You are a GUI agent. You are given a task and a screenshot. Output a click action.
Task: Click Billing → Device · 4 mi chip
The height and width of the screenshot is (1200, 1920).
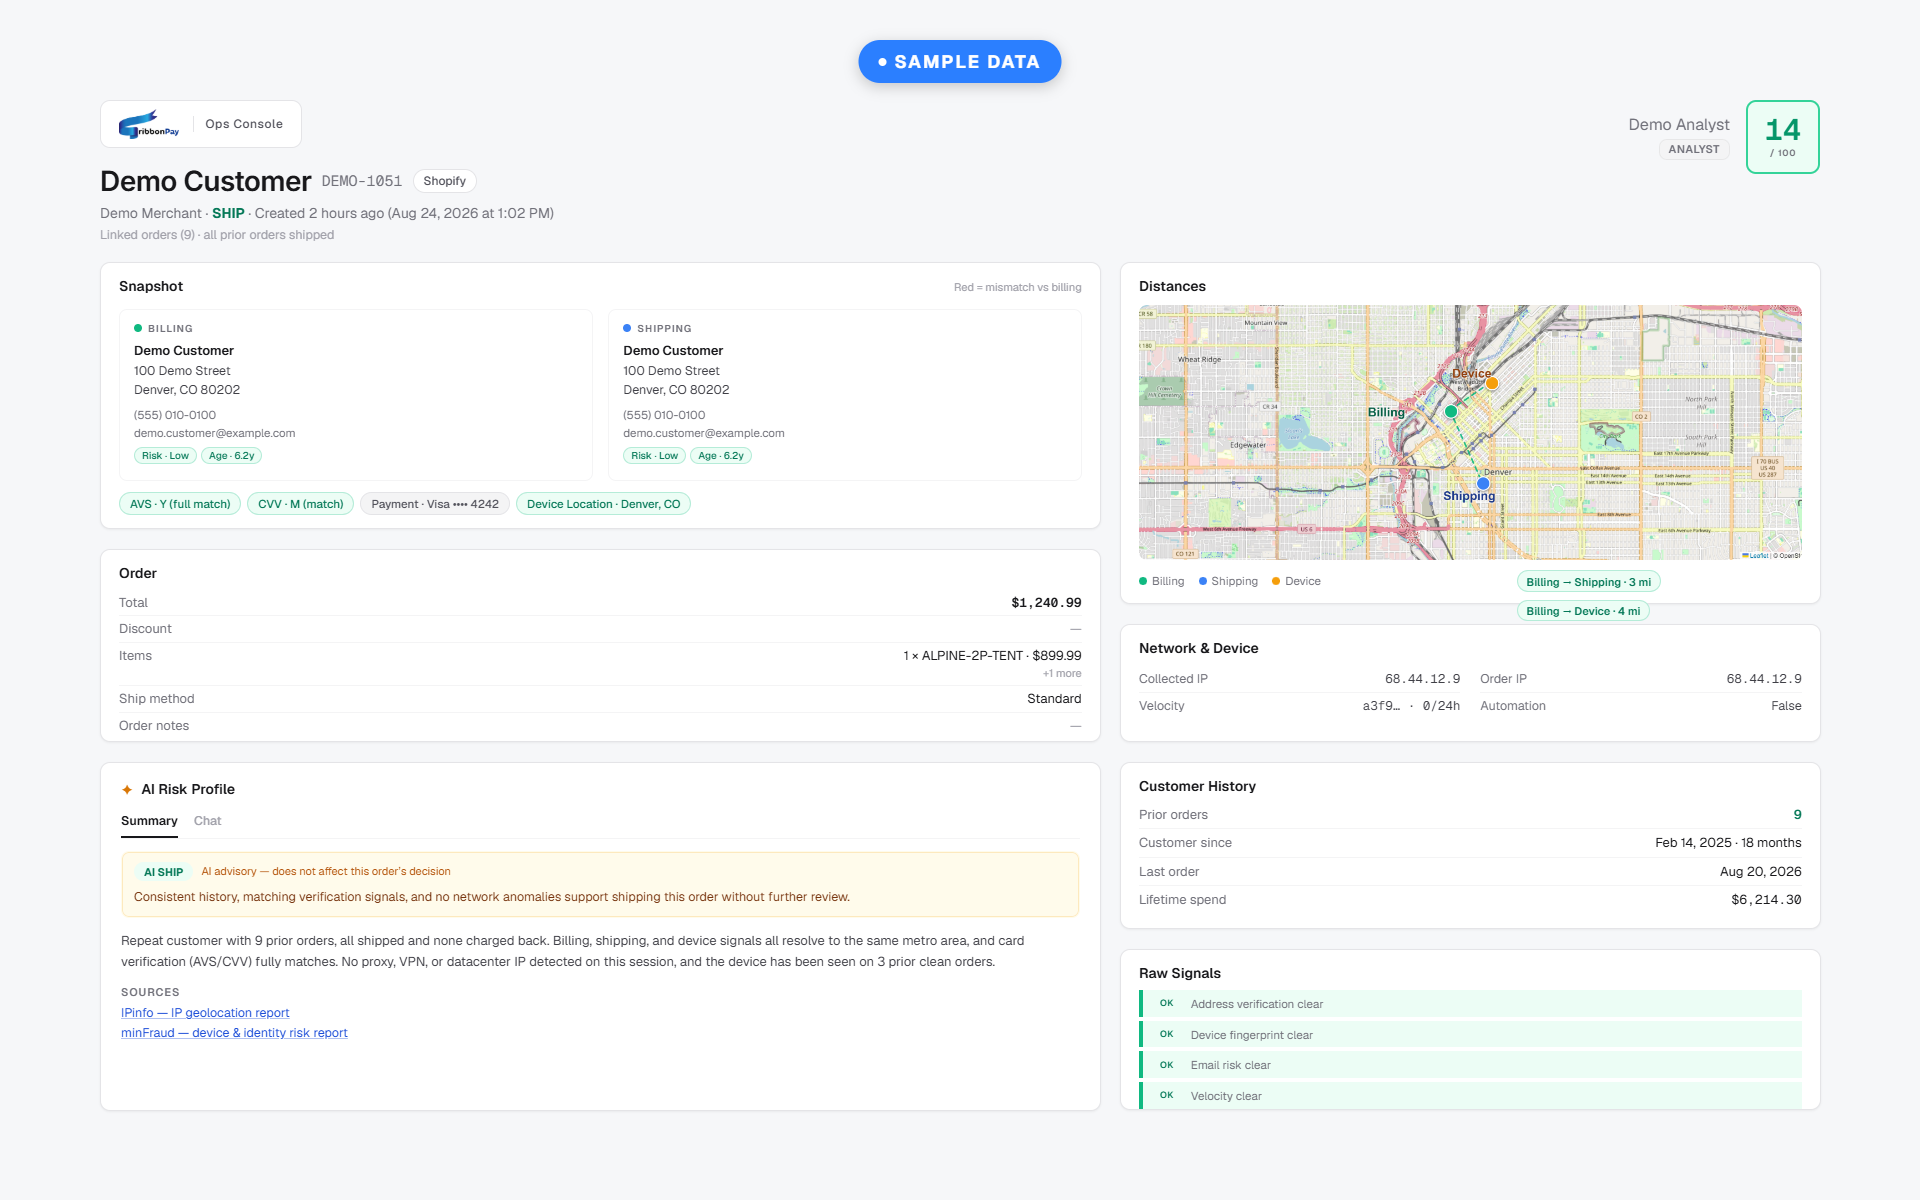pos(1583,611)
